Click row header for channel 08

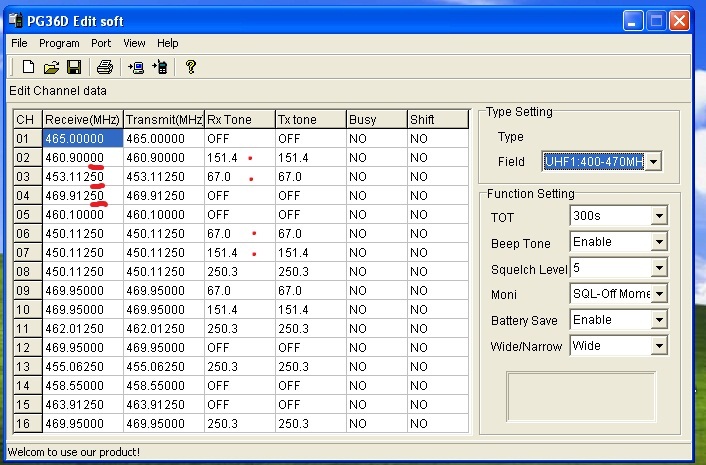click(28, 272)
